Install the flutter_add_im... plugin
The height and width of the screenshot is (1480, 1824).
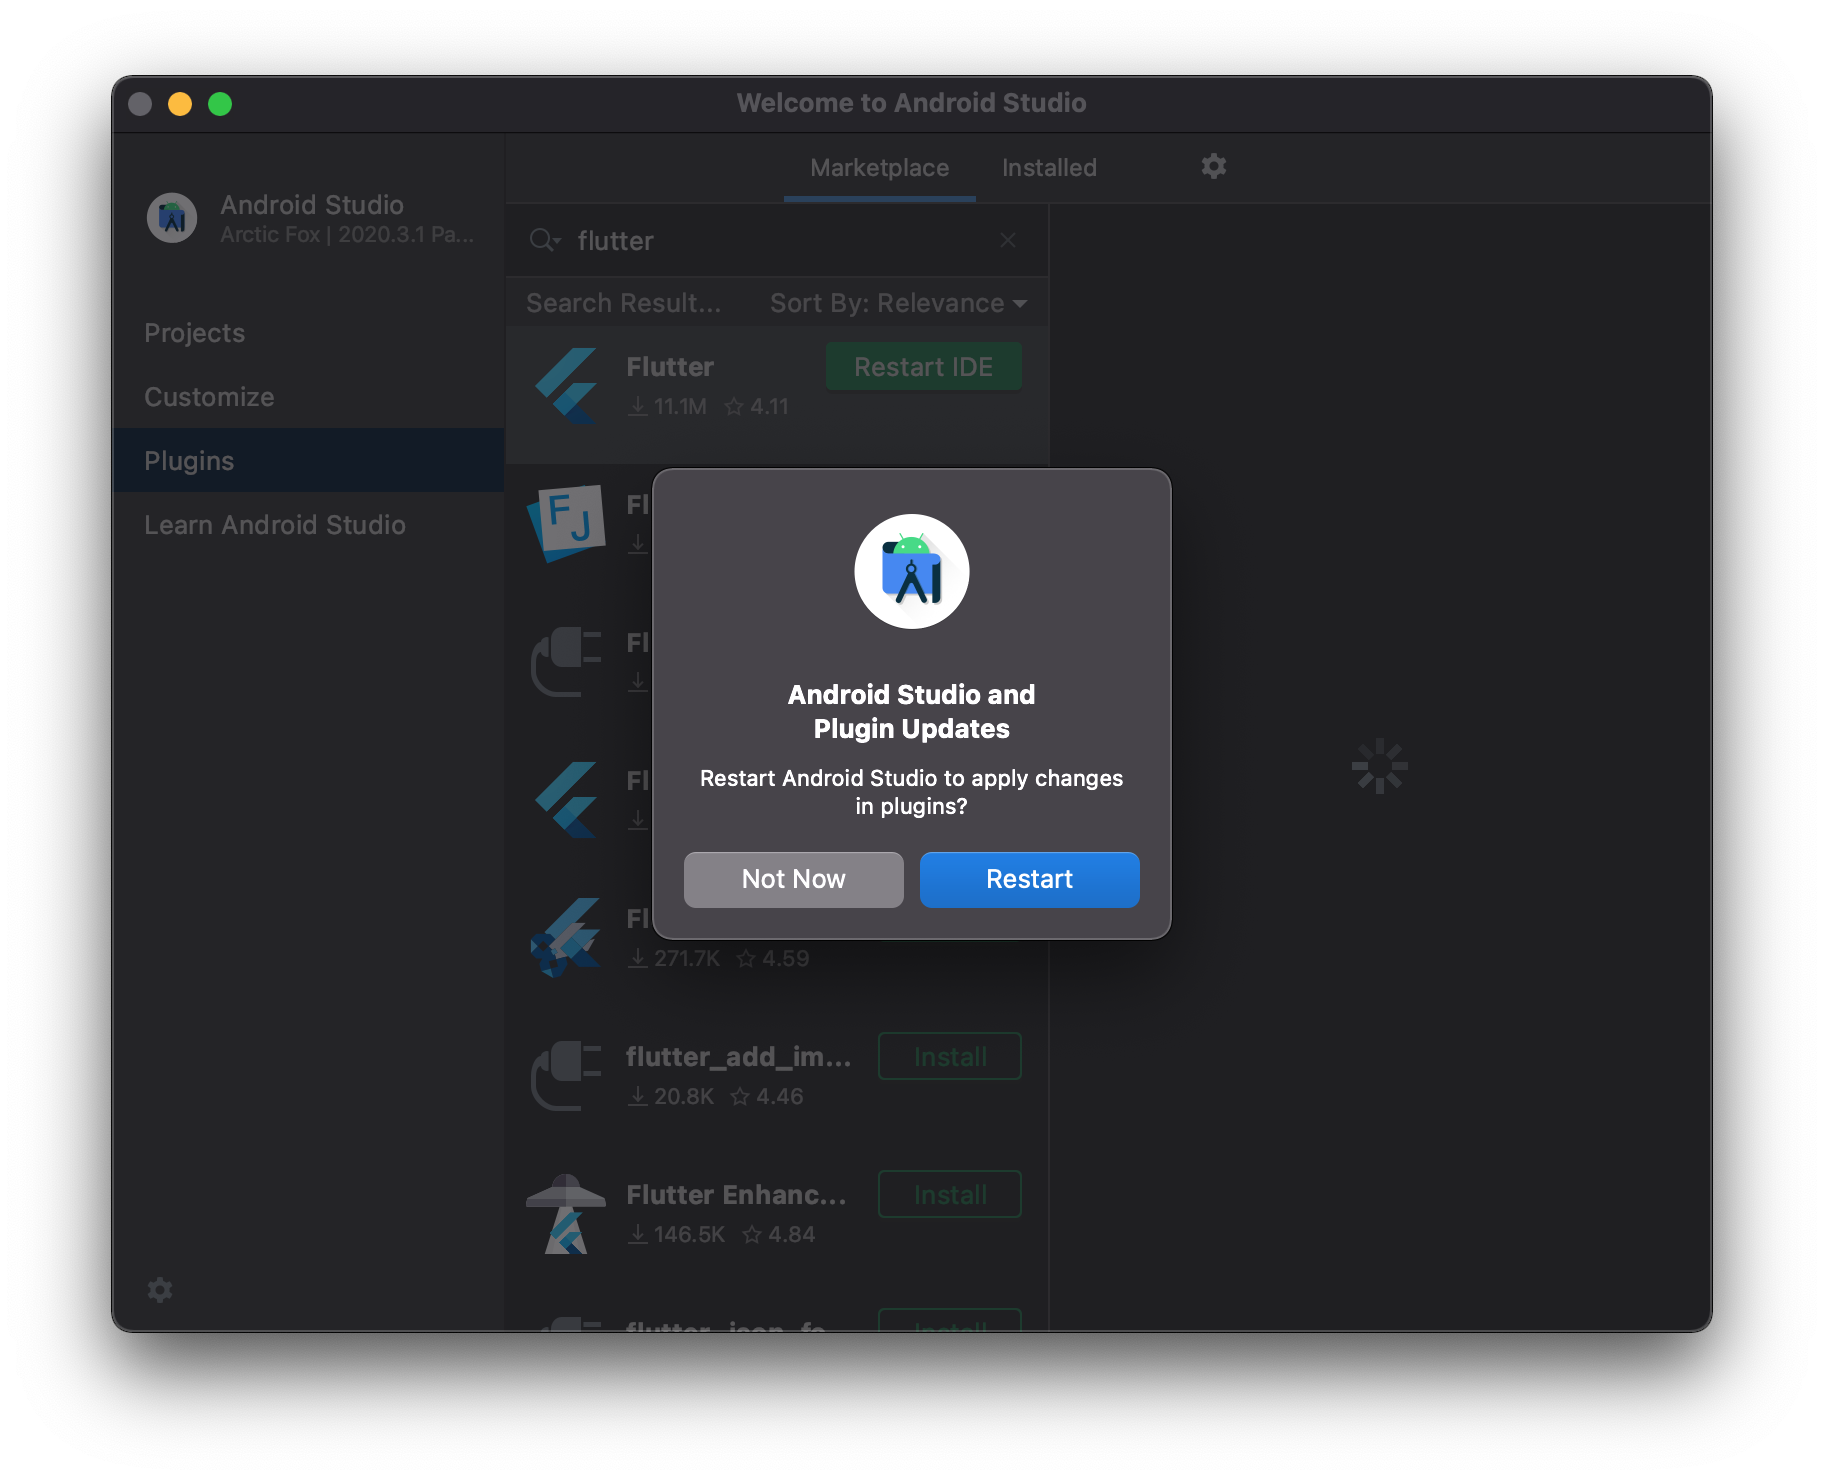coord(949,1056)
